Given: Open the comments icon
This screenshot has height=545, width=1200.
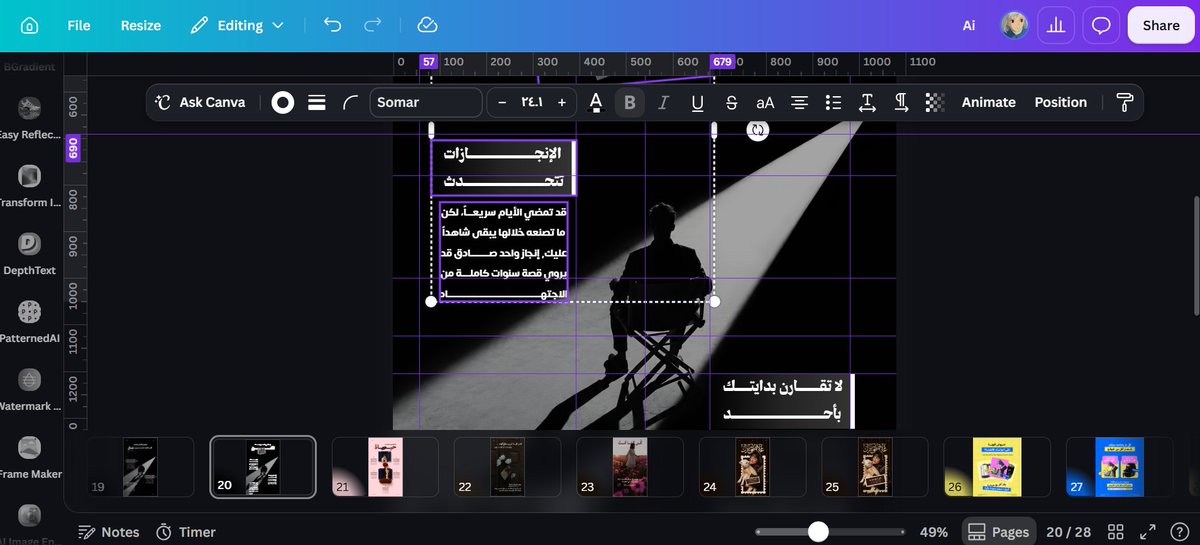Looking at the screenshot, I should [x=1101, y=26].
